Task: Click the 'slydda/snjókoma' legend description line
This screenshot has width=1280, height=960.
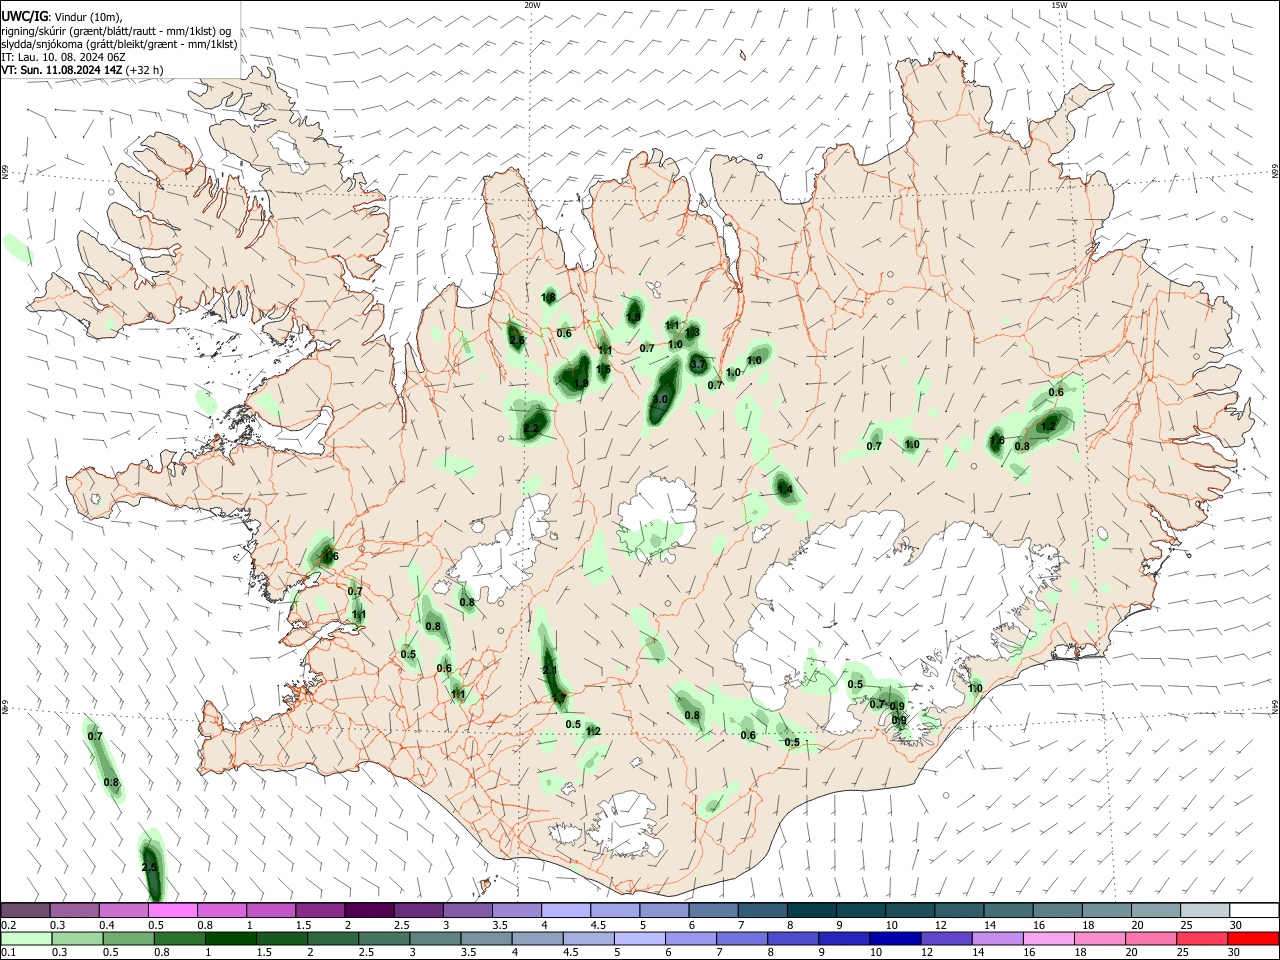Action: click(119, 44)
